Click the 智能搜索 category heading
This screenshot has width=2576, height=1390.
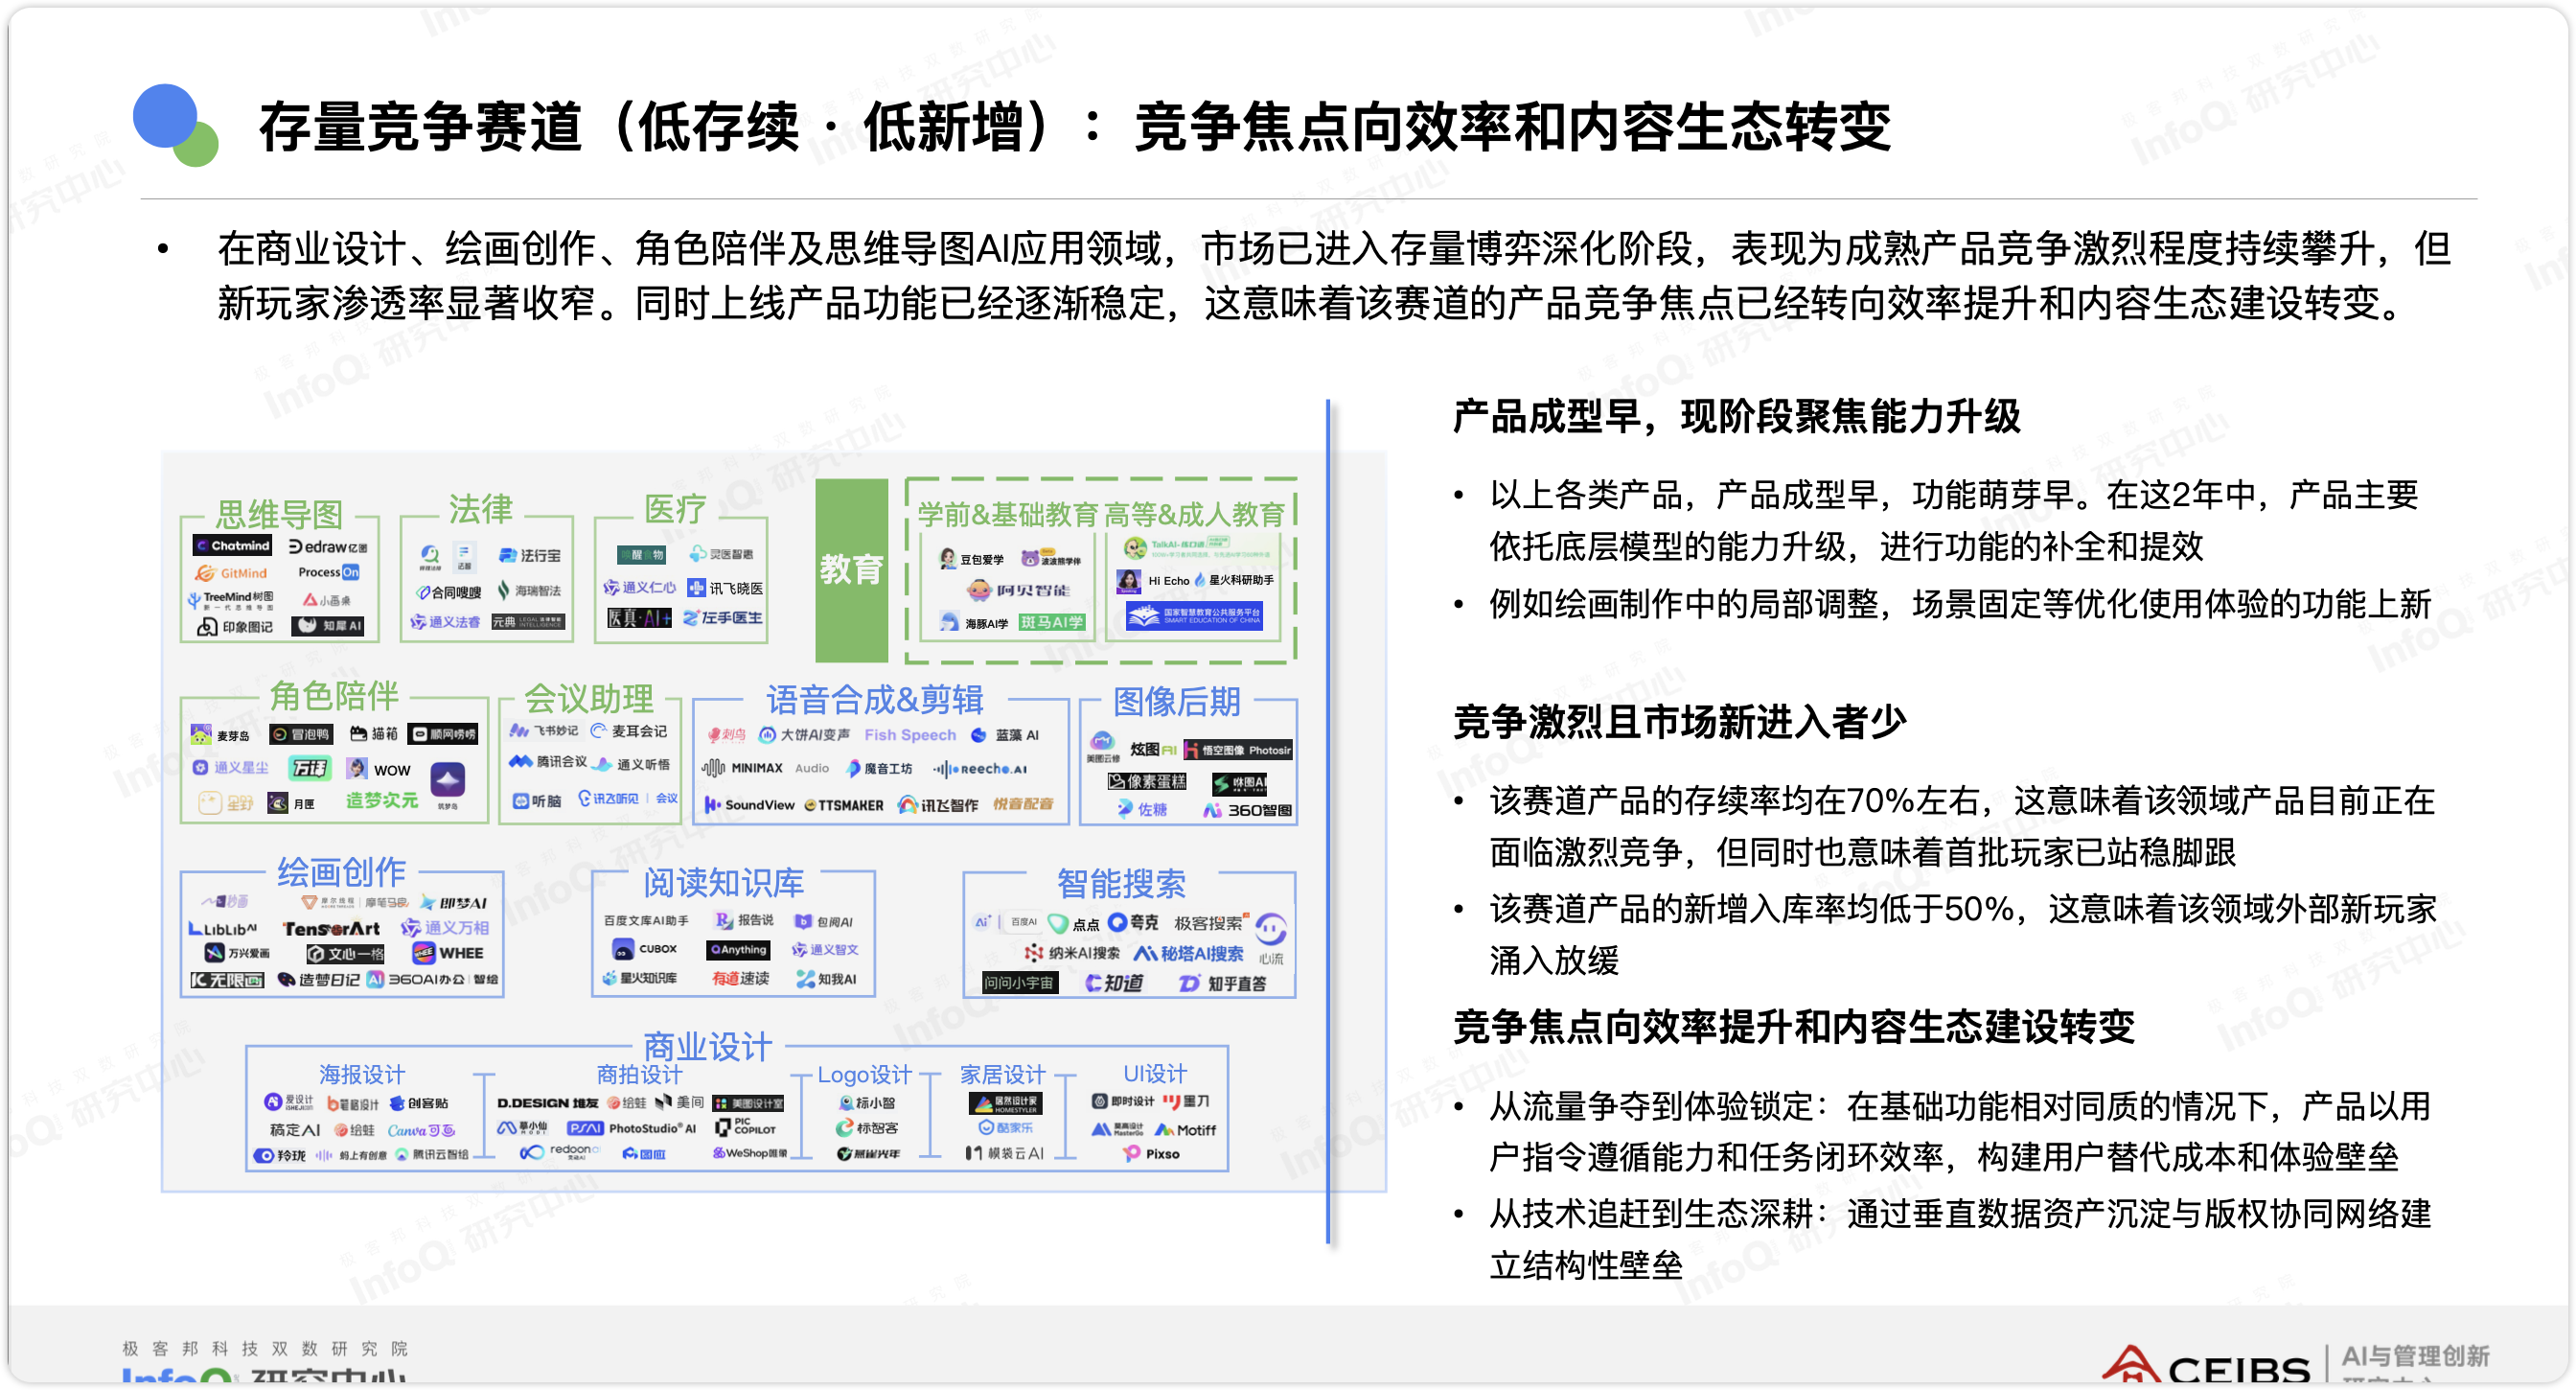tap(1121, 883)
